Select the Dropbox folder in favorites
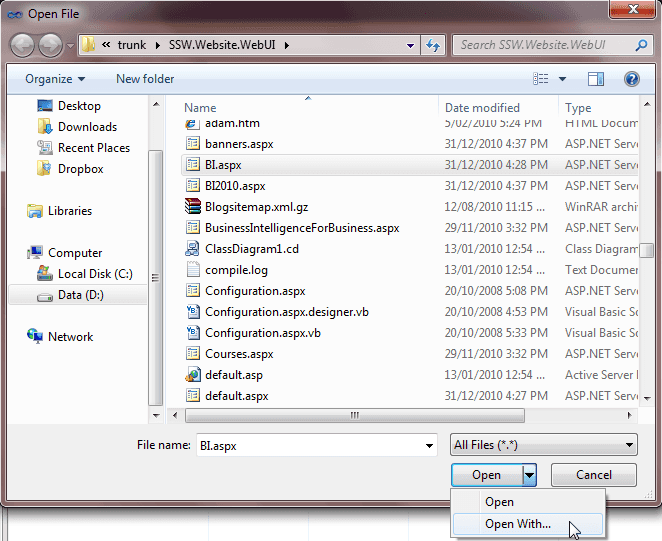This screenshot has height=541, width=662. click(80, 169)
